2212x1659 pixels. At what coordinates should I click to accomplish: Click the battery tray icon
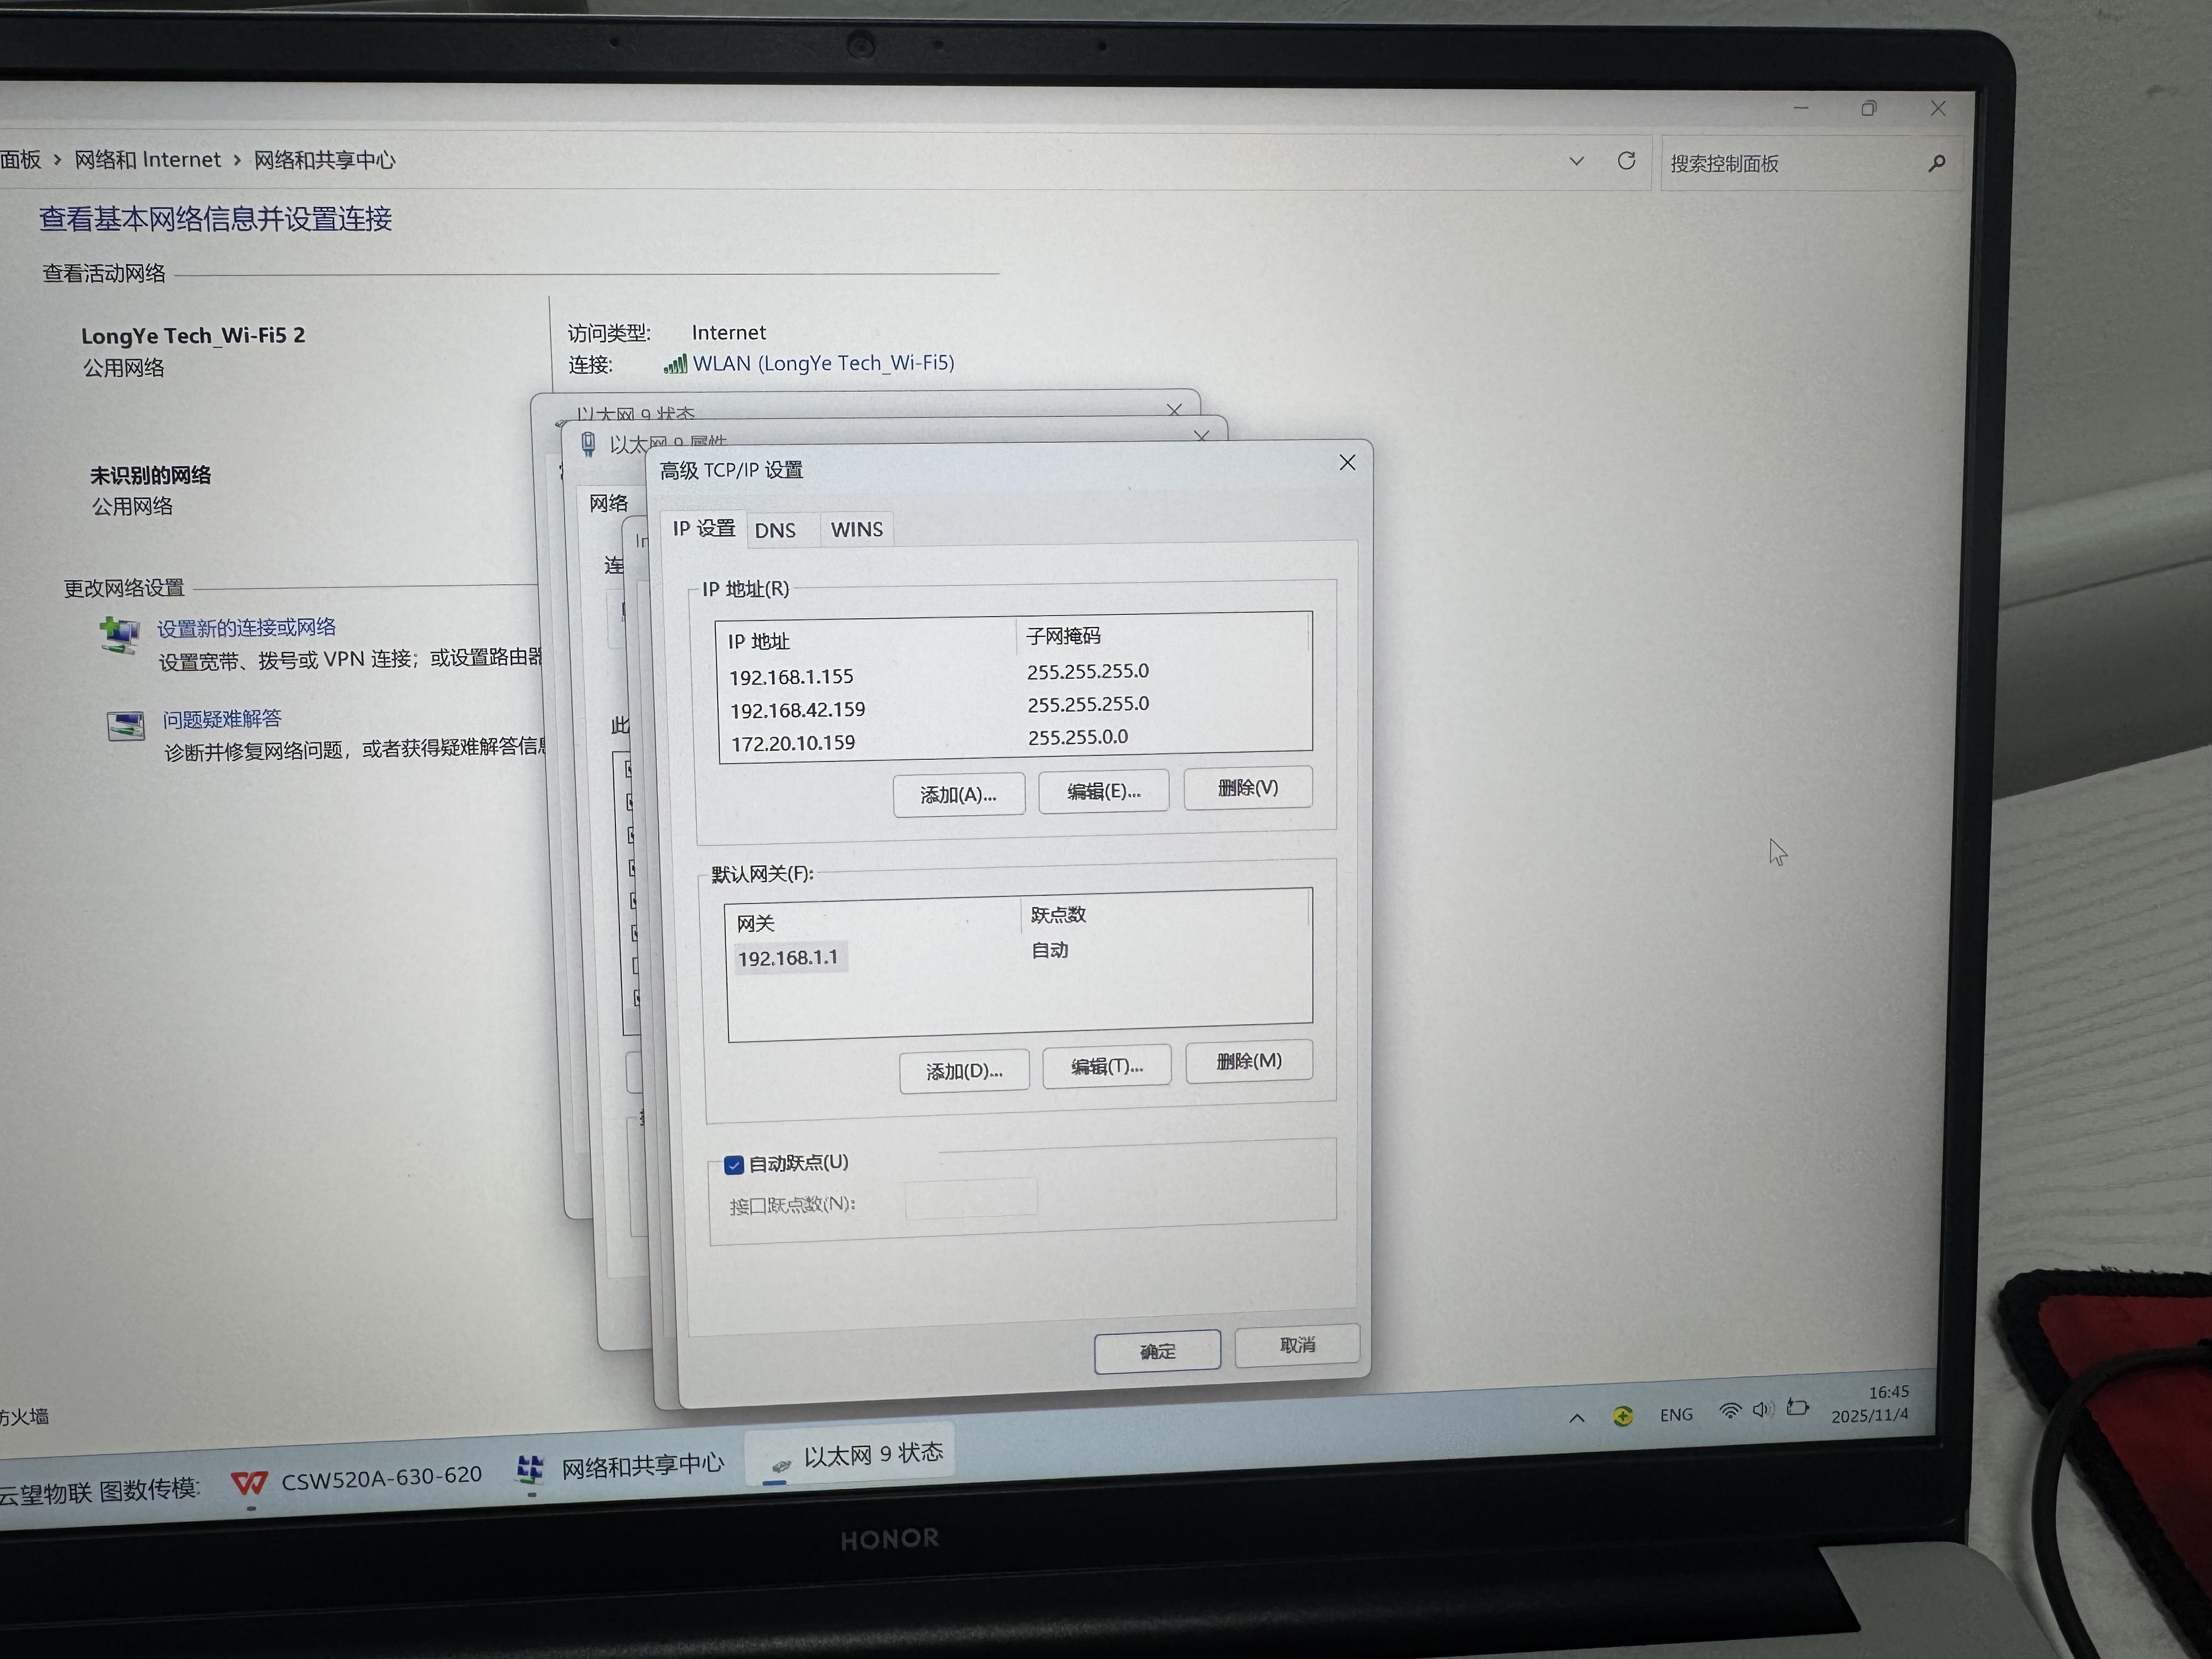(1798, 1408)
